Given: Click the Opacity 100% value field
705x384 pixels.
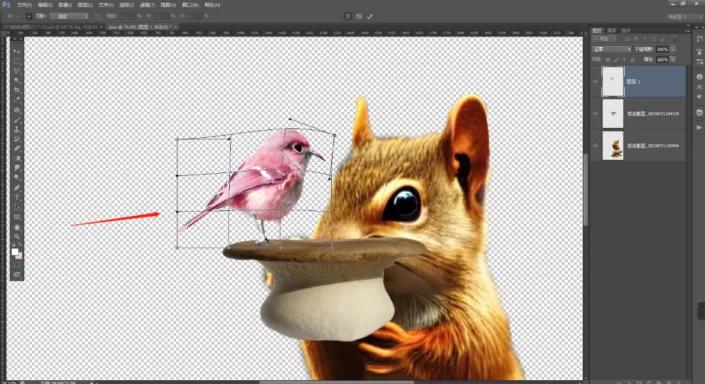Looking at the screenshot, I should 662,49.
